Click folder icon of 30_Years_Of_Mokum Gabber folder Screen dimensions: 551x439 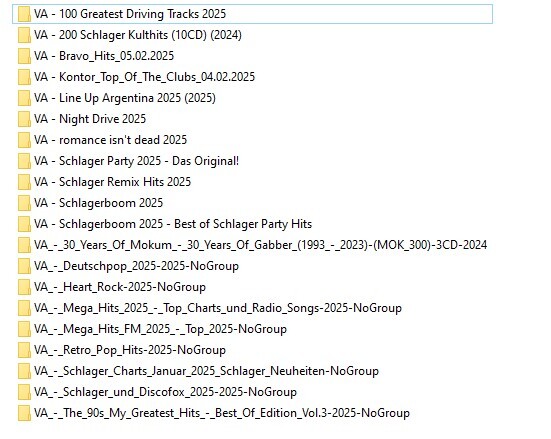coord(24,245)
